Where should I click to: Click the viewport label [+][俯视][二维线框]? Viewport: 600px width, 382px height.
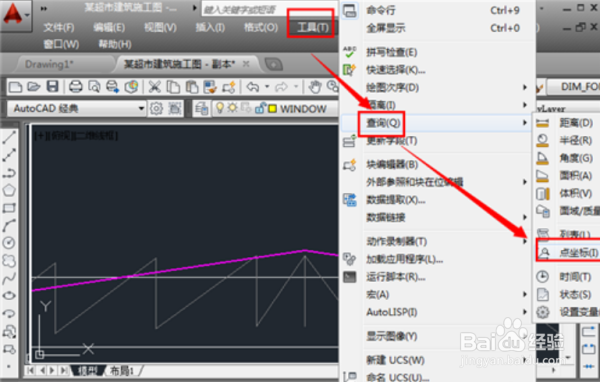pyautogui.click(x=76, y=136)
